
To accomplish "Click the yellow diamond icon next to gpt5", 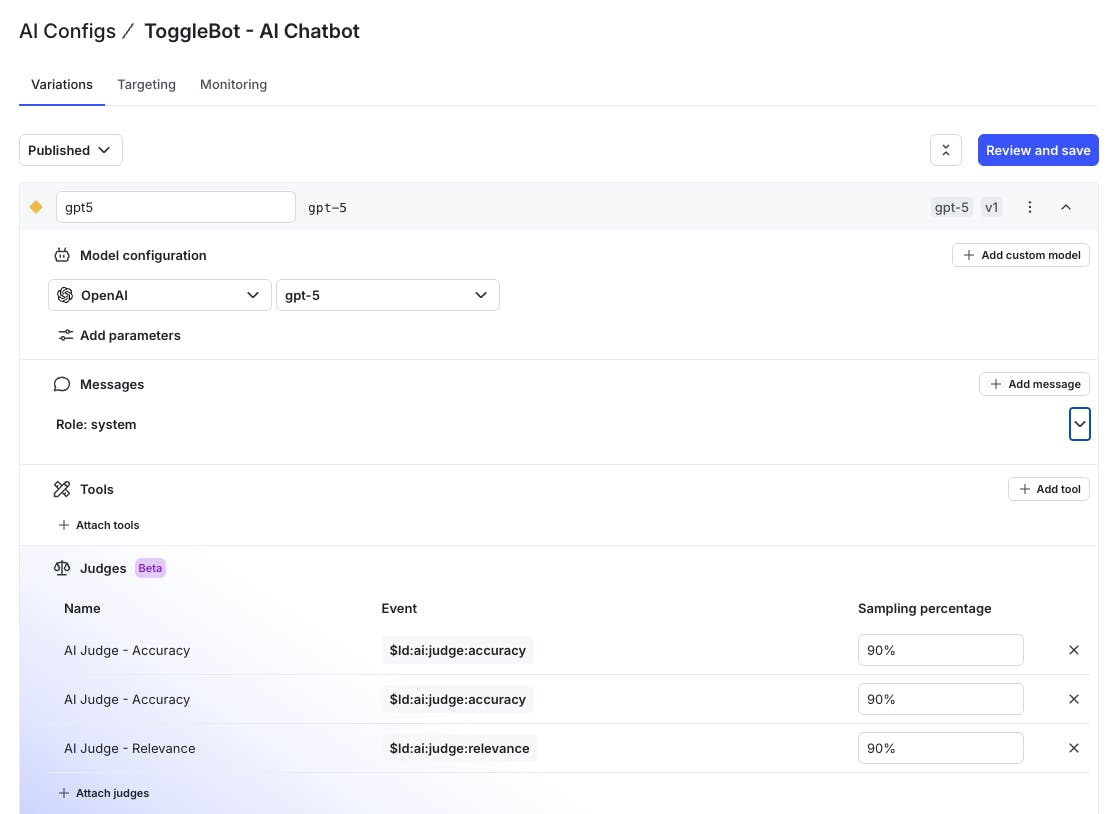I will pos(36,207).
